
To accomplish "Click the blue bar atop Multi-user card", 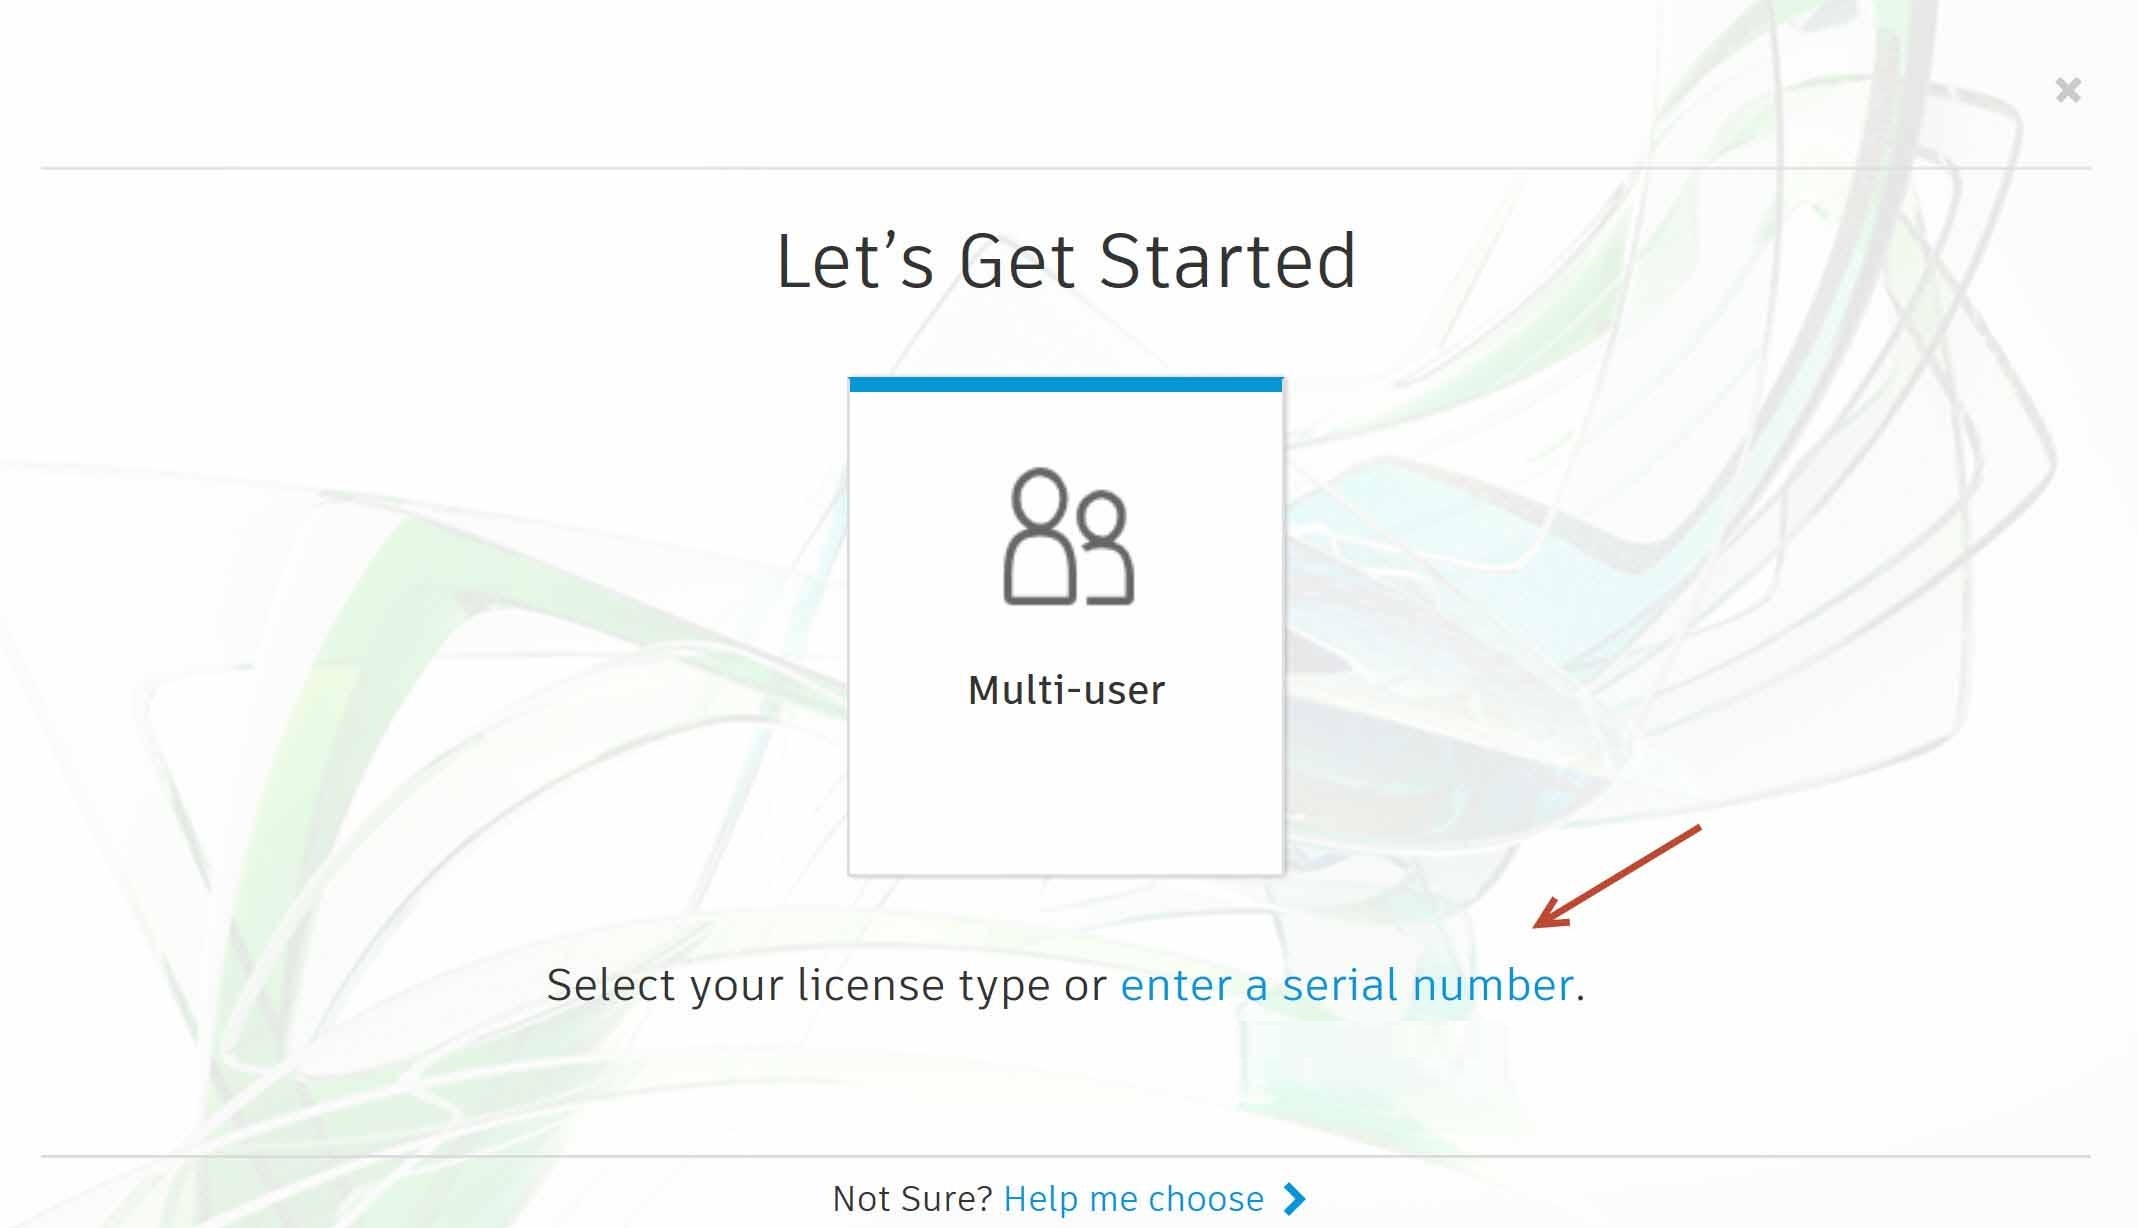I will (x=1066, y=384).
